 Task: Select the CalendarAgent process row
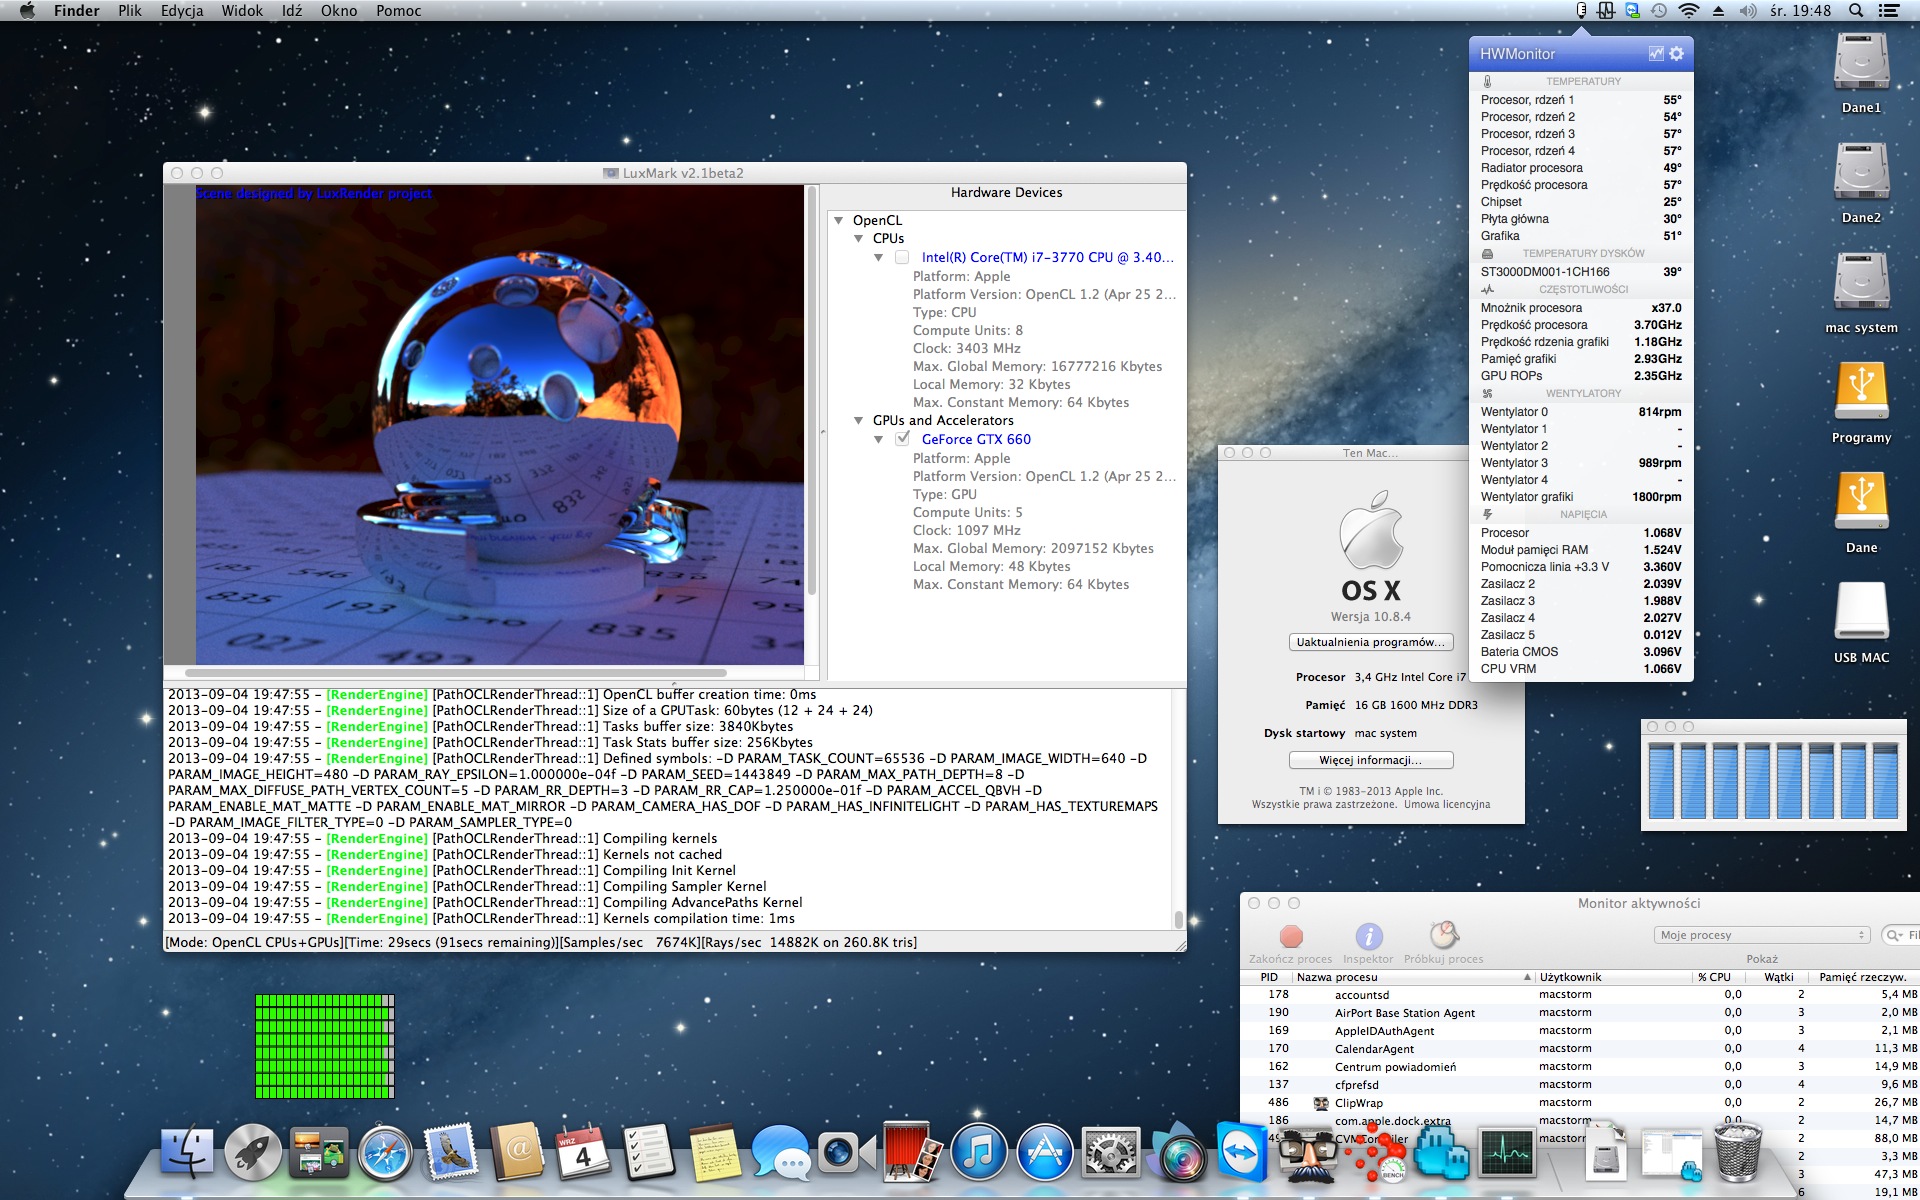click(x=1580, y=1049)
